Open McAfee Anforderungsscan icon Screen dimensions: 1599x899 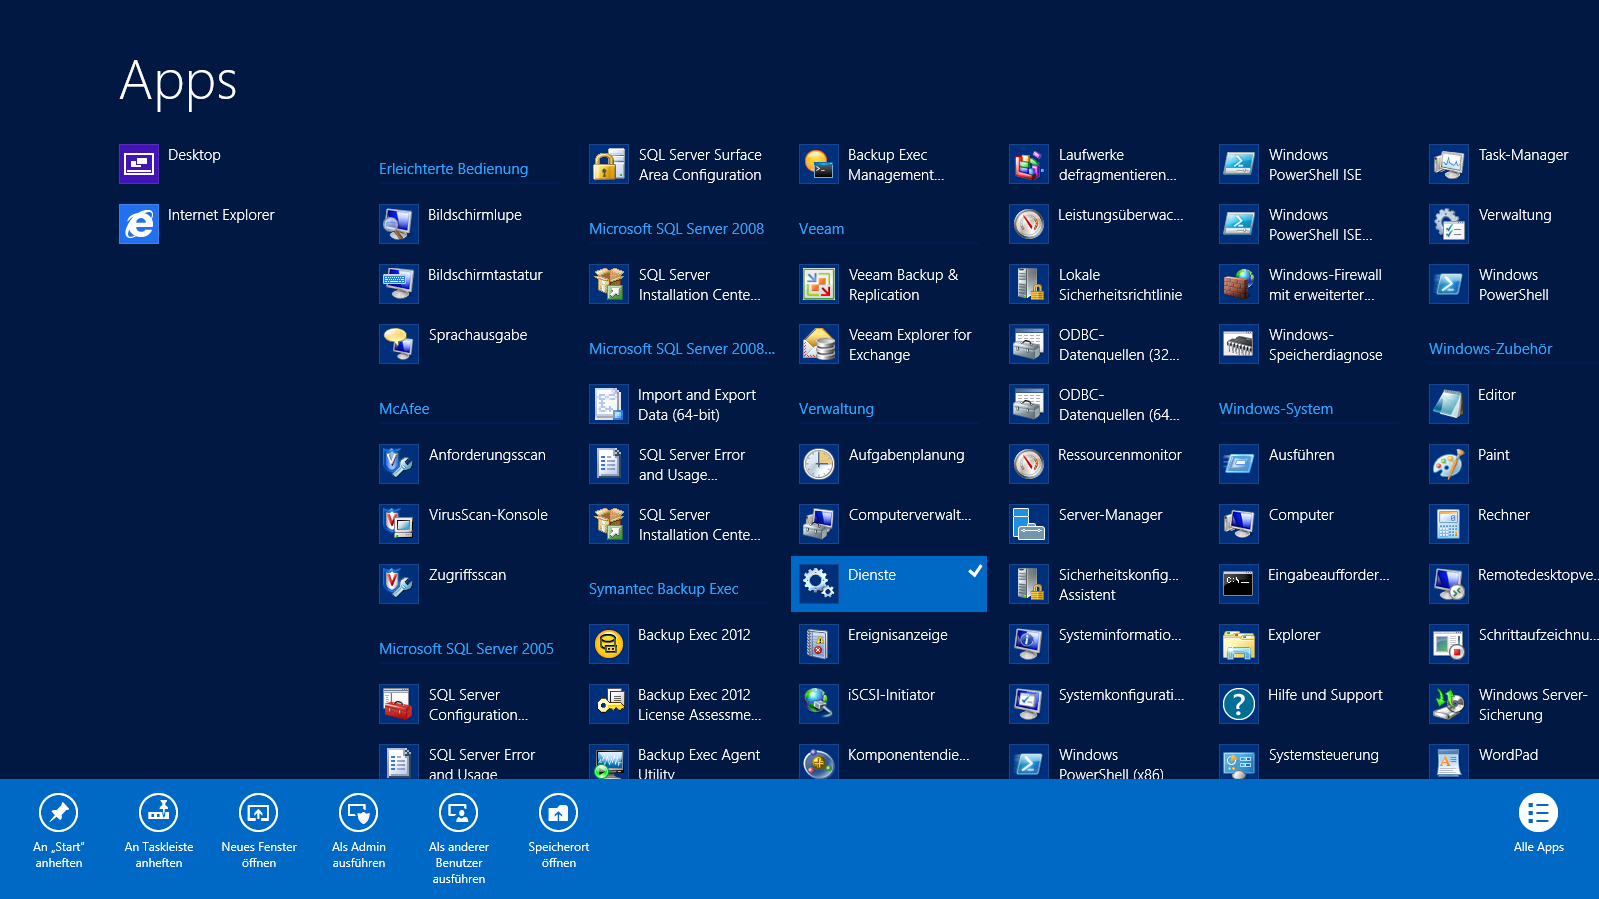(399, 464)
